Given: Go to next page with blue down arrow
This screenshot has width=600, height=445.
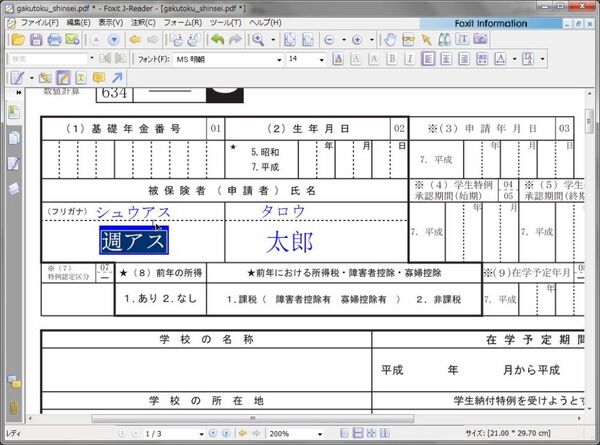Looking at the screenshot, I should tap(114, 40).
